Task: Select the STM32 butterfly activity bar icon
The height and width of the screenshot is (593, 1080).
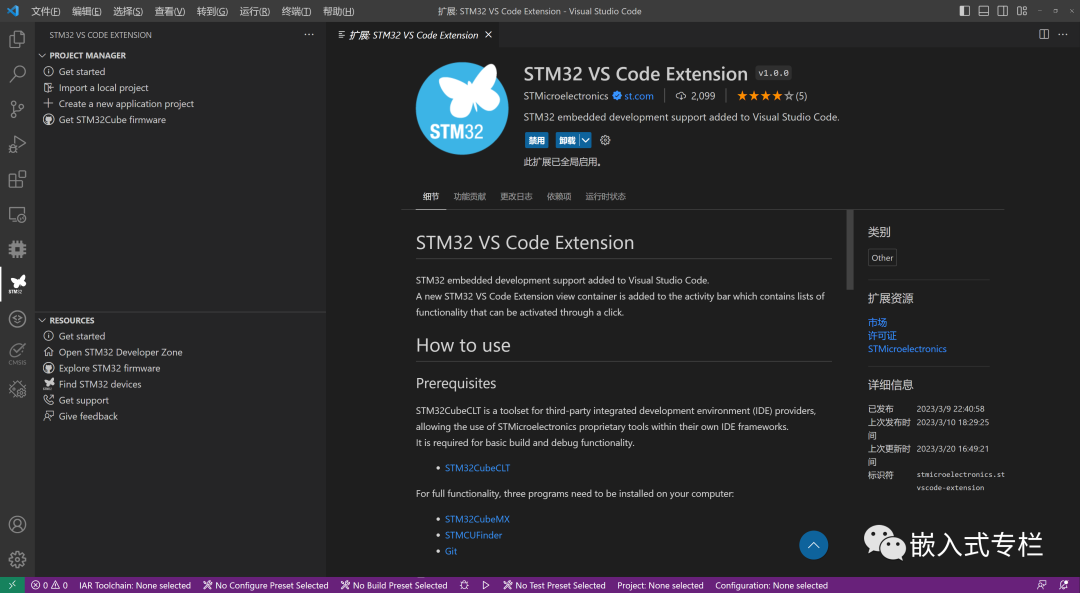Action: click(17, 284)
